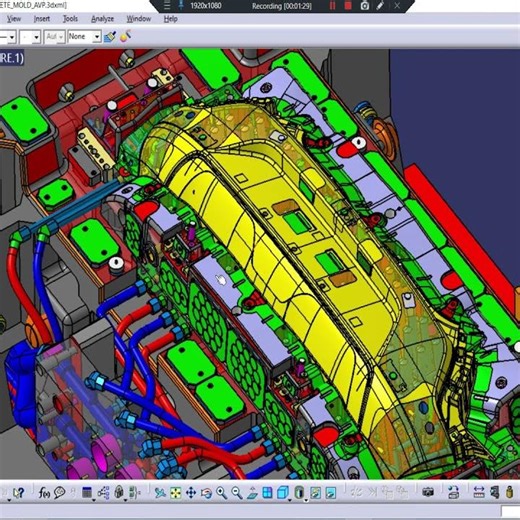Click the Zoom In magnifier
Screen dimensions: 520x520
pos(222,493)
